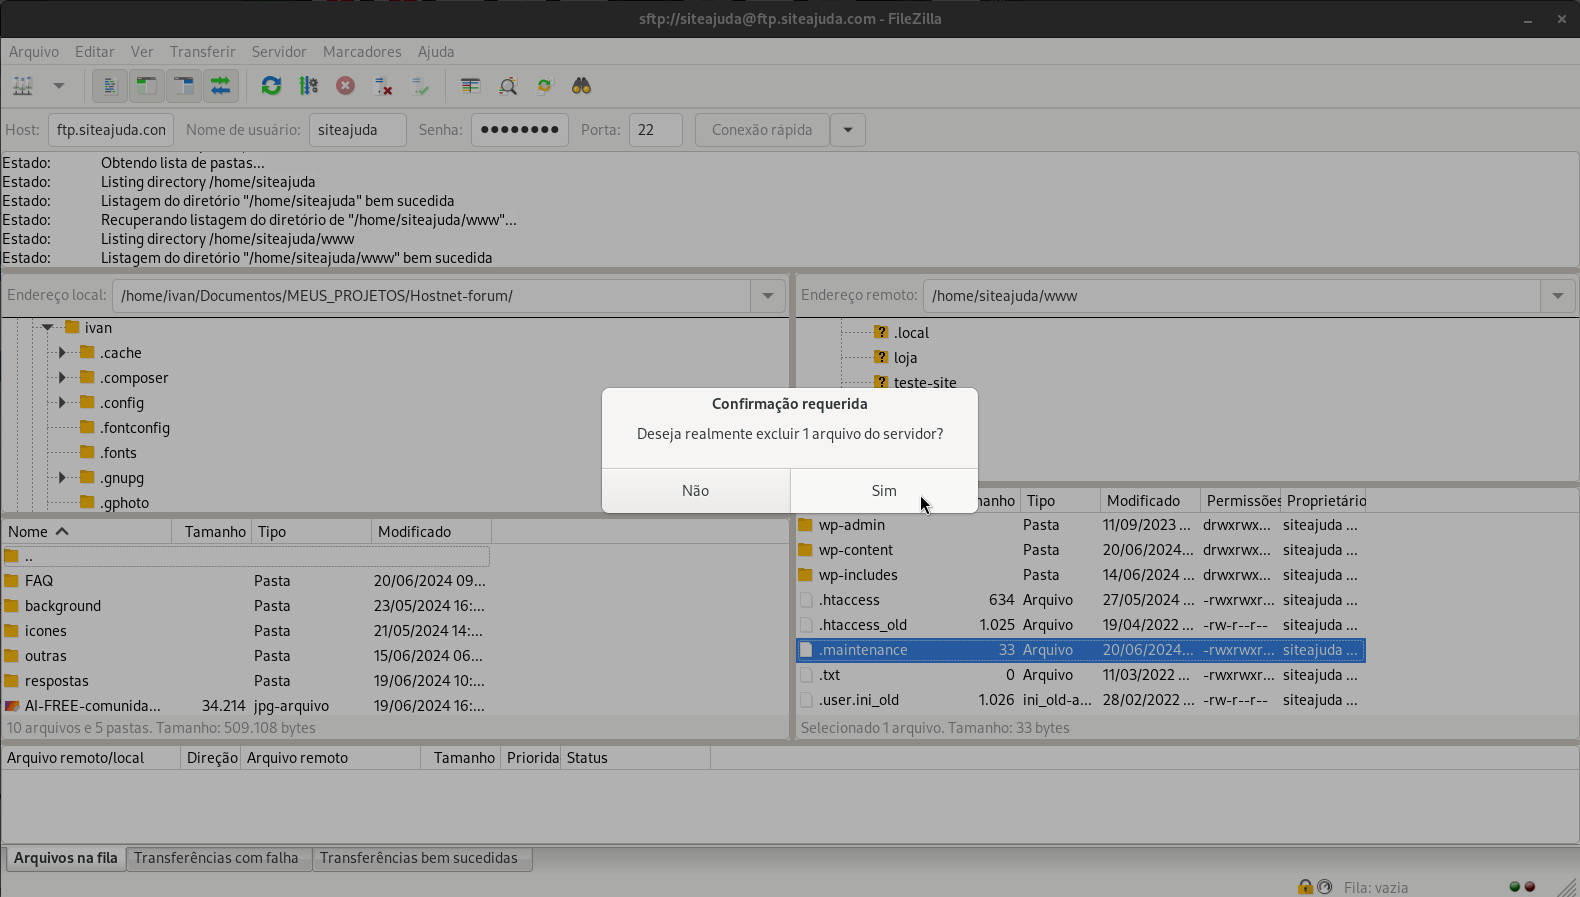Select .fontconfig in local tree
This screenshot has width=1580, height=897.
(x=135, y=427)
